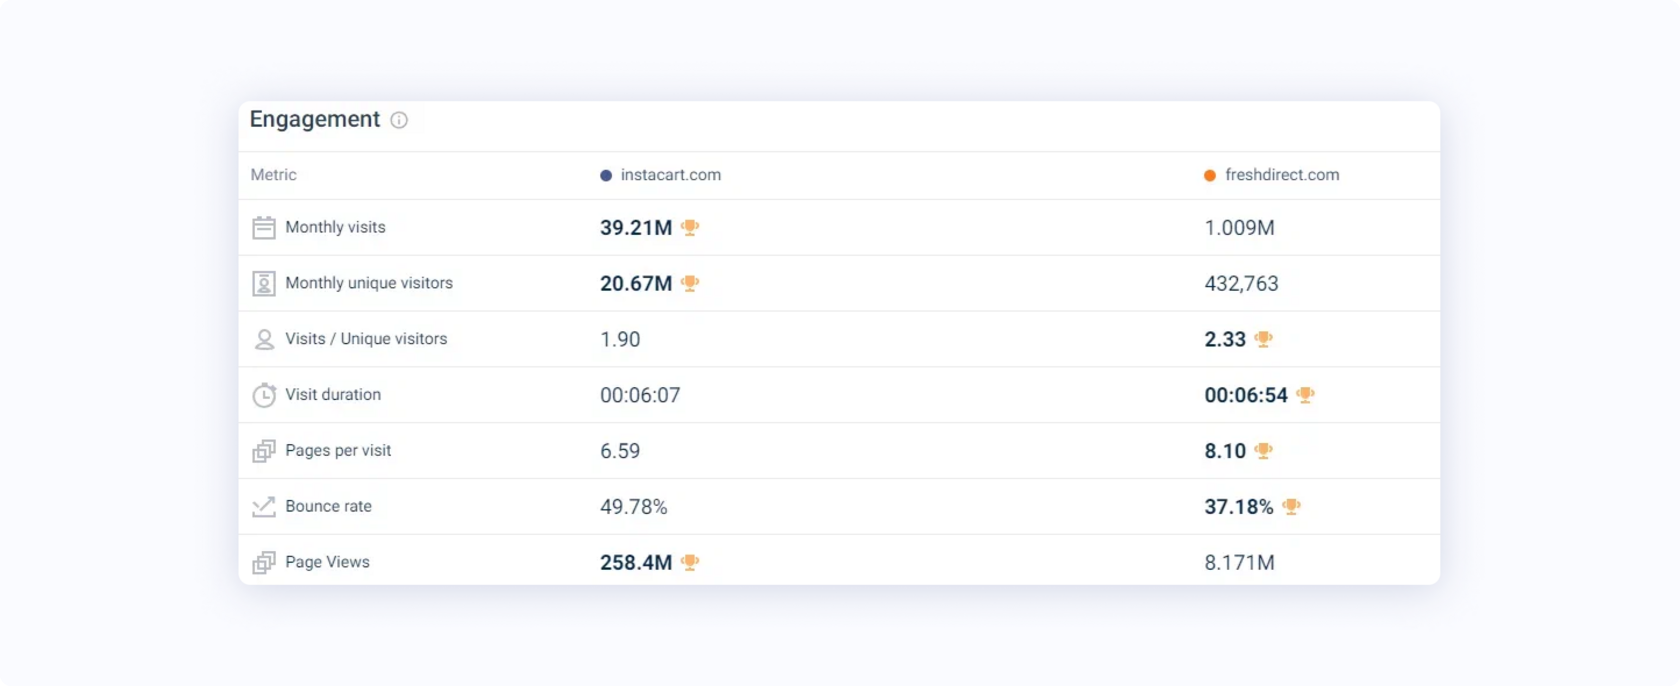Click the person icon for Visits / Unique visitors

[x=263, y=340]
